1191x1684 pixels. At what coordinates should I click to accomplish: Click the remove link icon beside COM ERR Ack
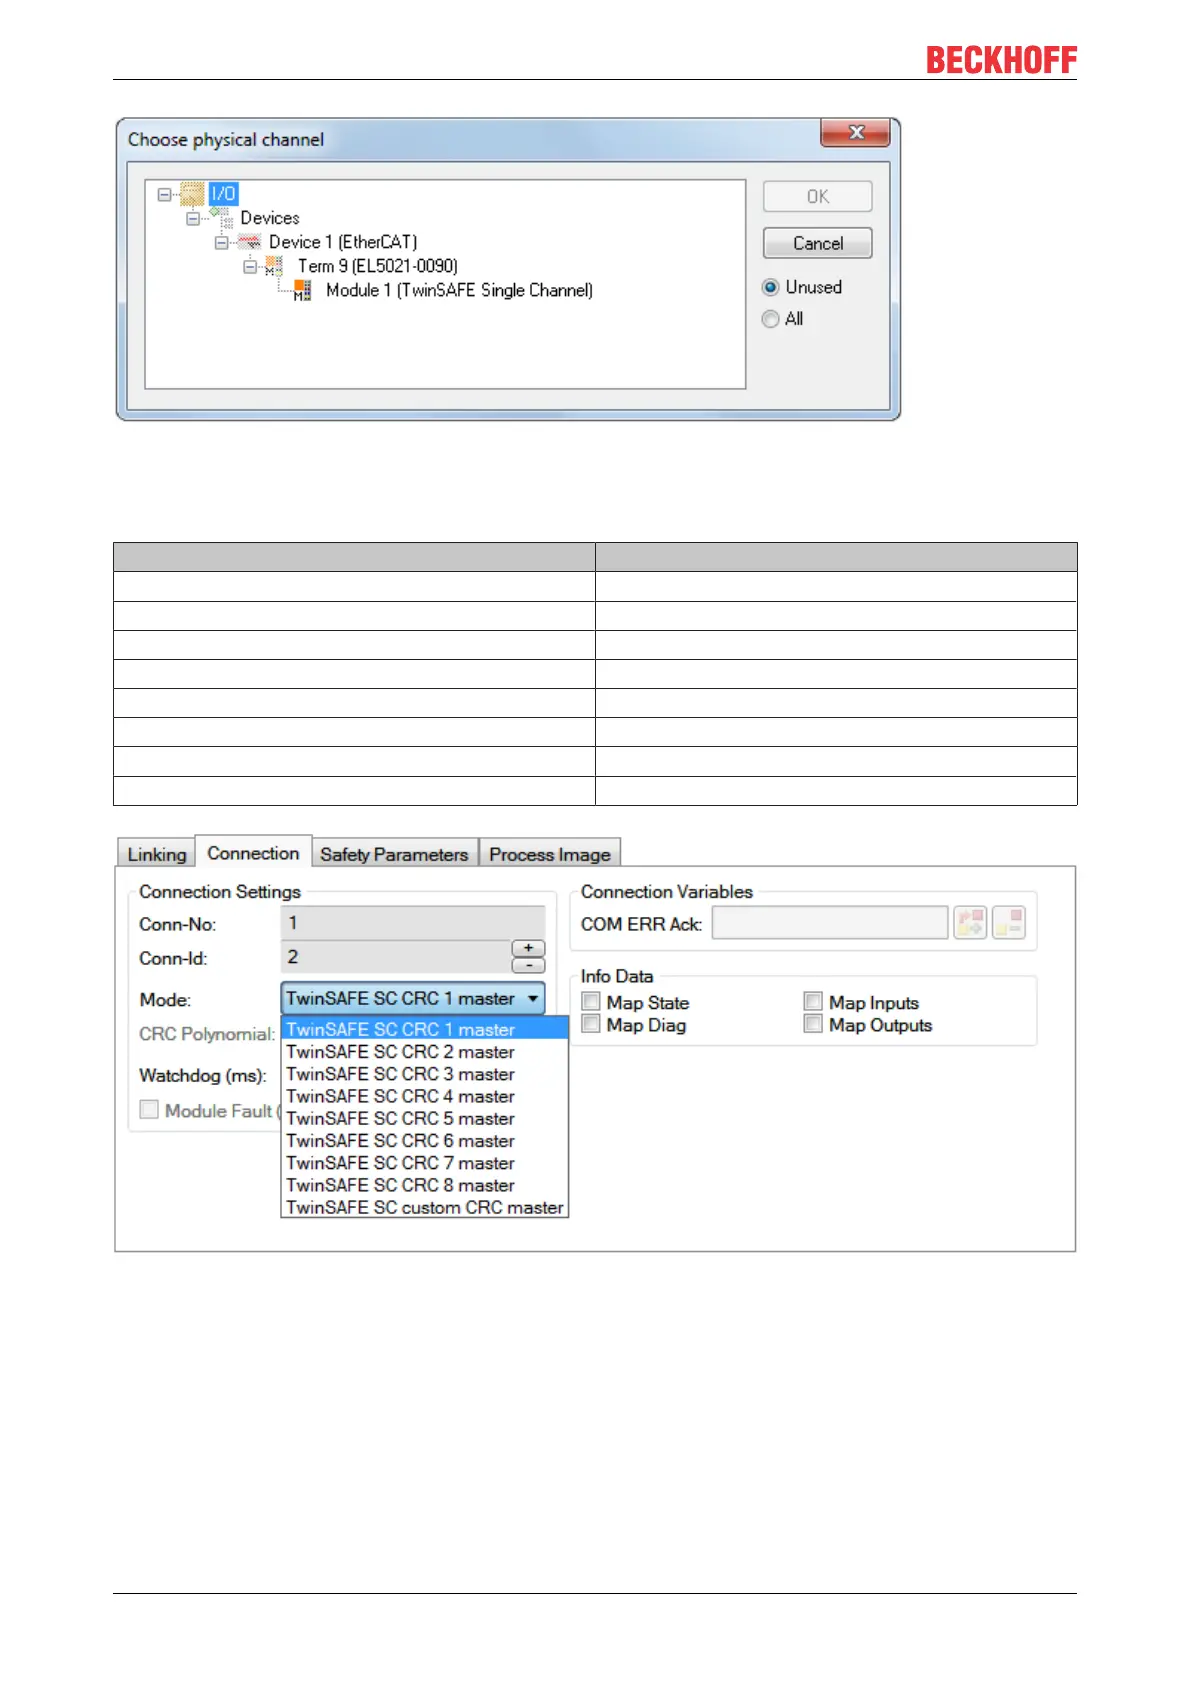coord(1009,922)
